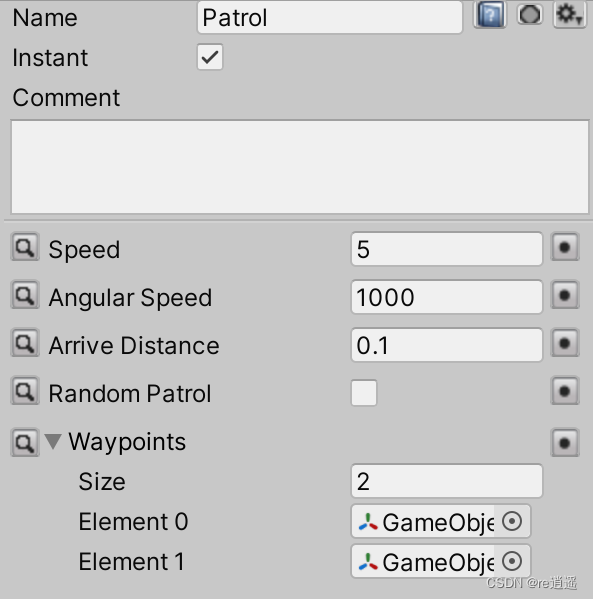Click the magnifier icon beside Speed
Viewport: 593px width, 599px height.
click(x=25, y=247)
